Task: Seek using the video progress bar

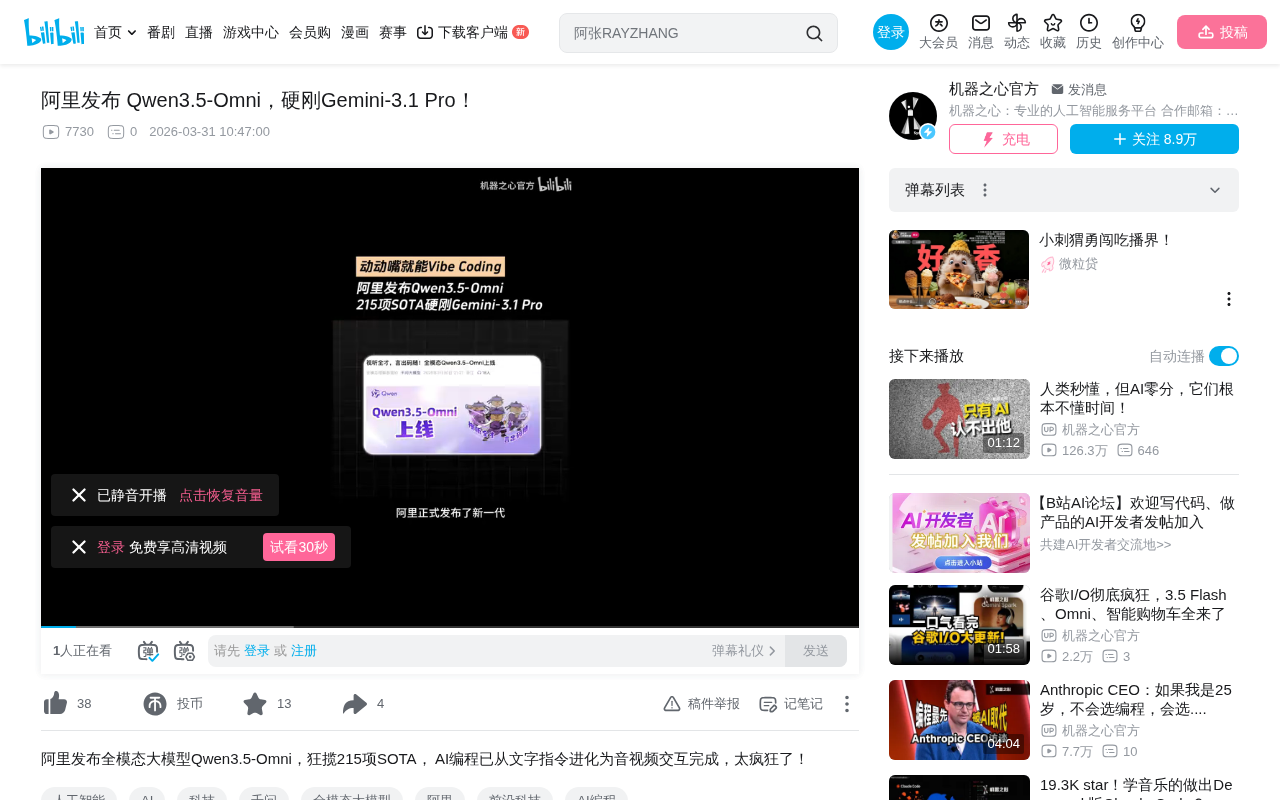Action: [x=450, y=627]
